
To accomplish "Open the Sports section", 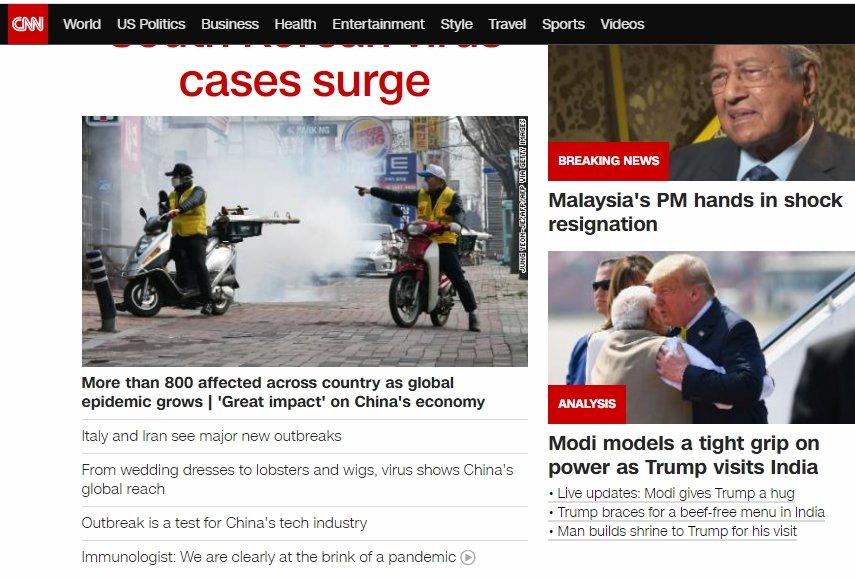I will [x=563, y=24].
